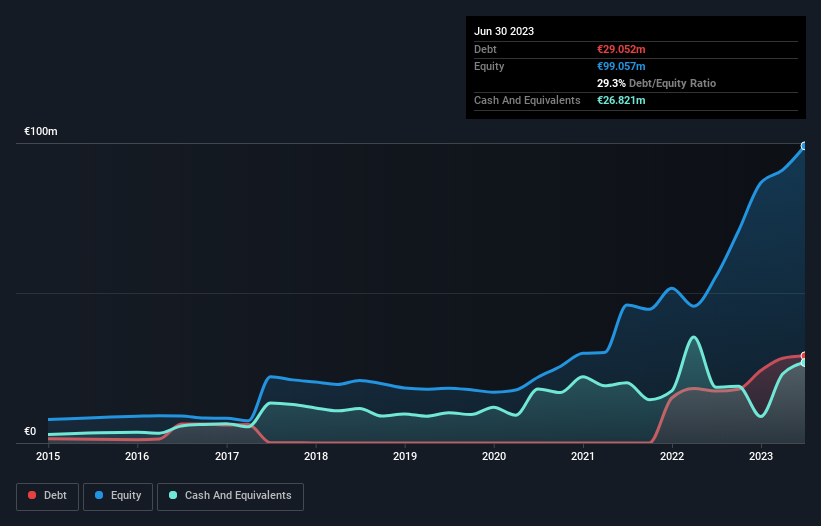This screenshot has height=526, width=821.
Task: Select the 2016 x-axis label
Action: [x=137, y=456]
